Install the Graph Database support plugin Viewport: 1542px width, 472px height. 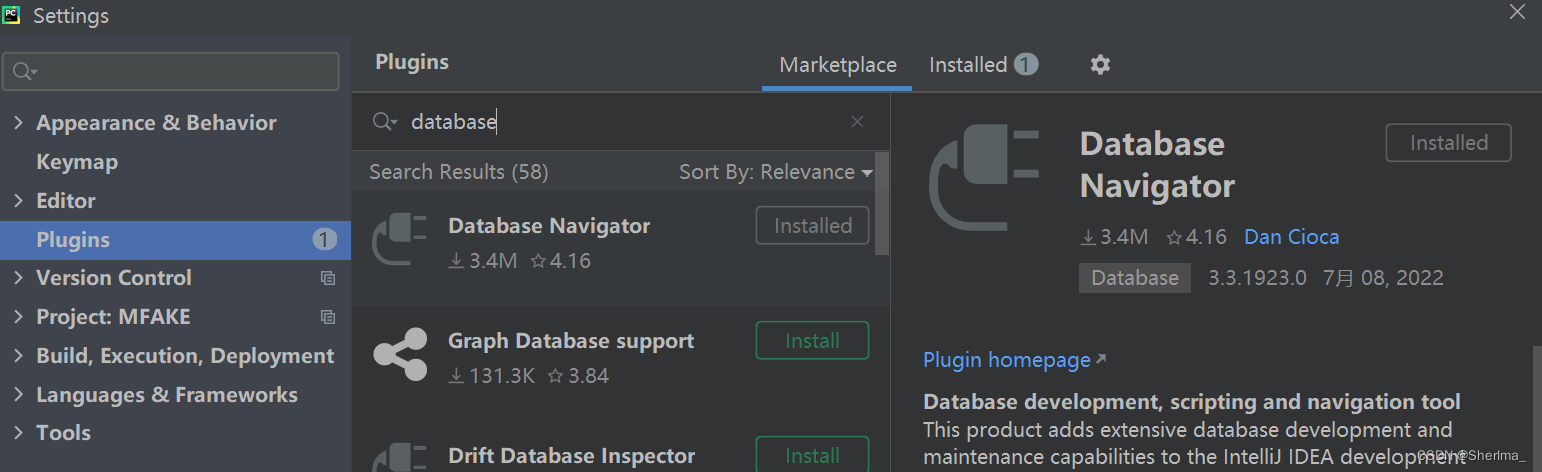pos(812,341)
